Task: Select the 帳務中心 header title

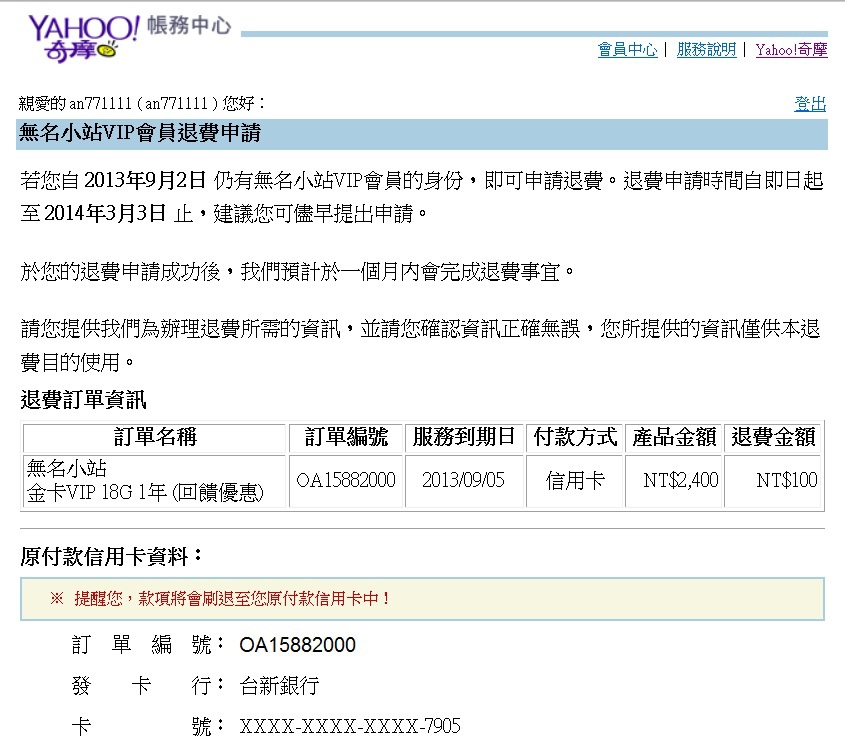Action: click(189, 25)
